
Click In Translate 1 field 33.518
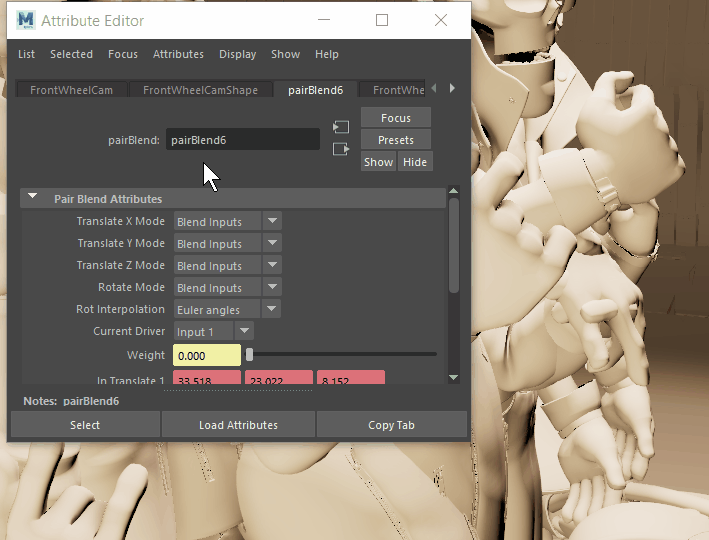pyautogui.click(x=207, y=378)
